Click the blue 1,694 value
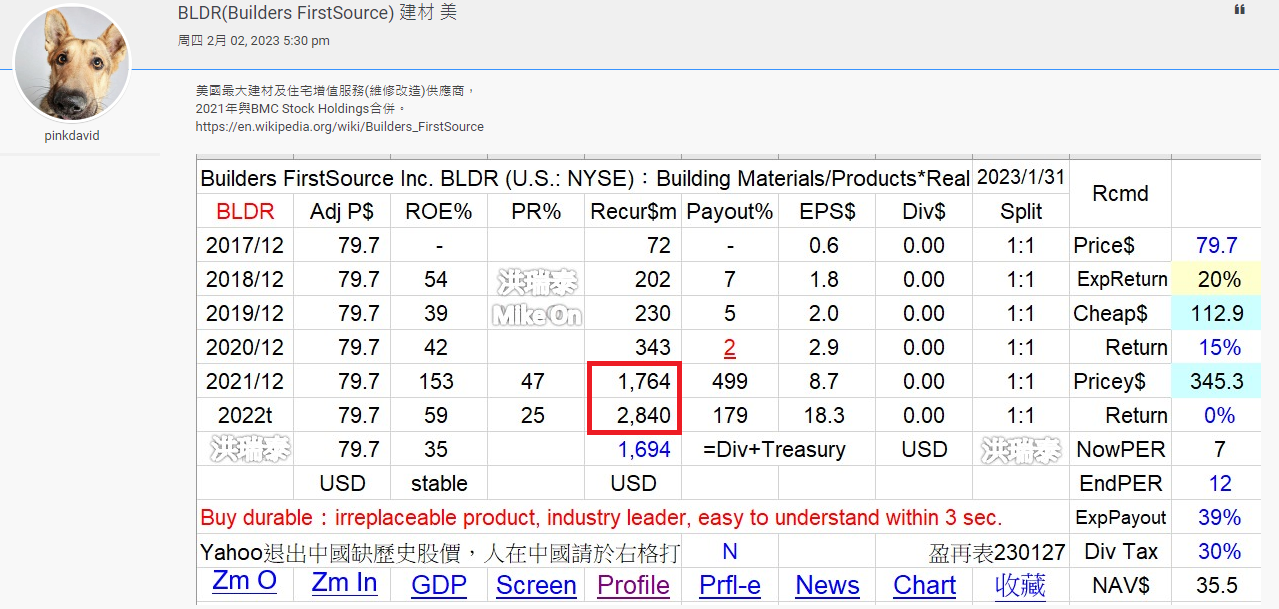 tap(644, 449)
